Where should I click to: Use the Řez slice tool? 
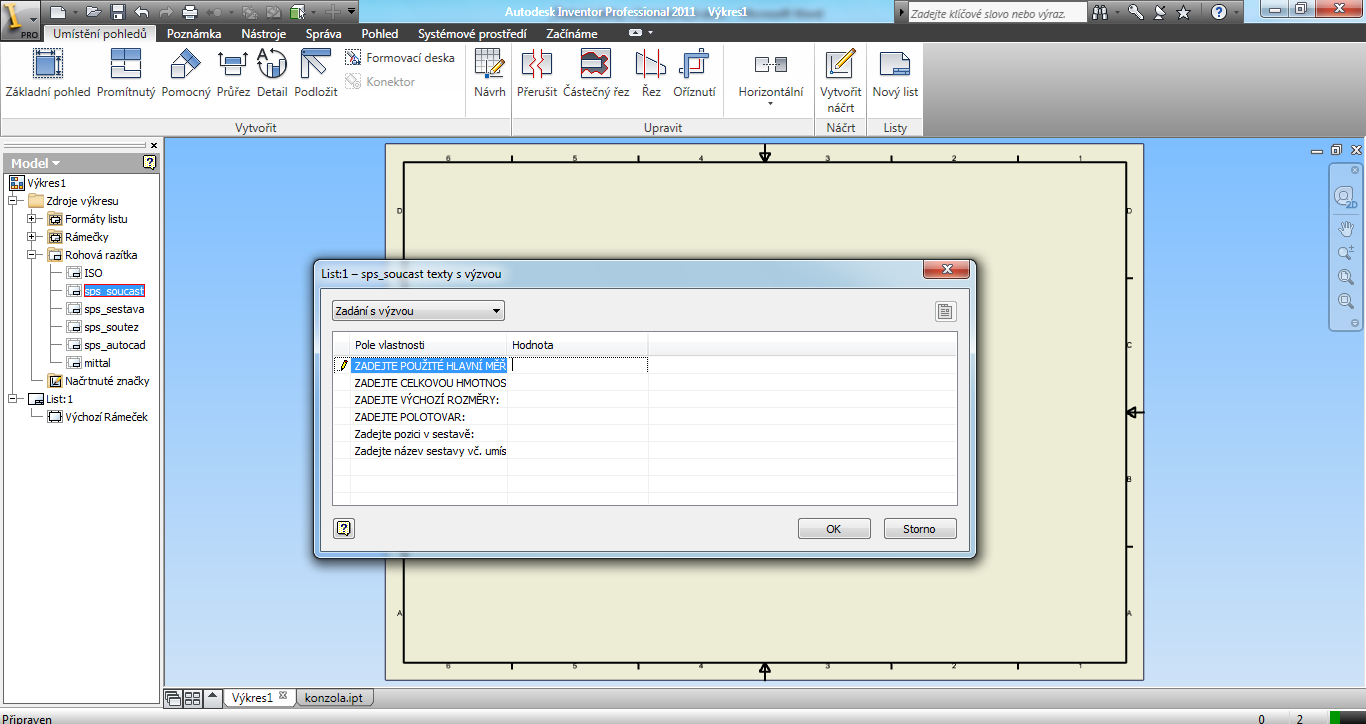click(651, 73)
